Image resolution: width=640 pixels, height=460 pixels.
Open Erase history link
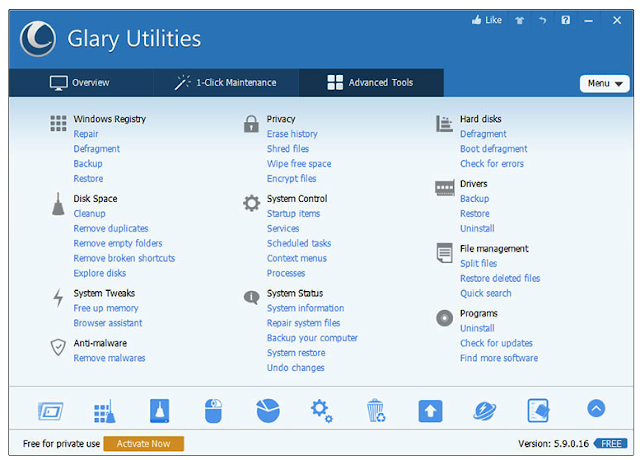[292, 134]
